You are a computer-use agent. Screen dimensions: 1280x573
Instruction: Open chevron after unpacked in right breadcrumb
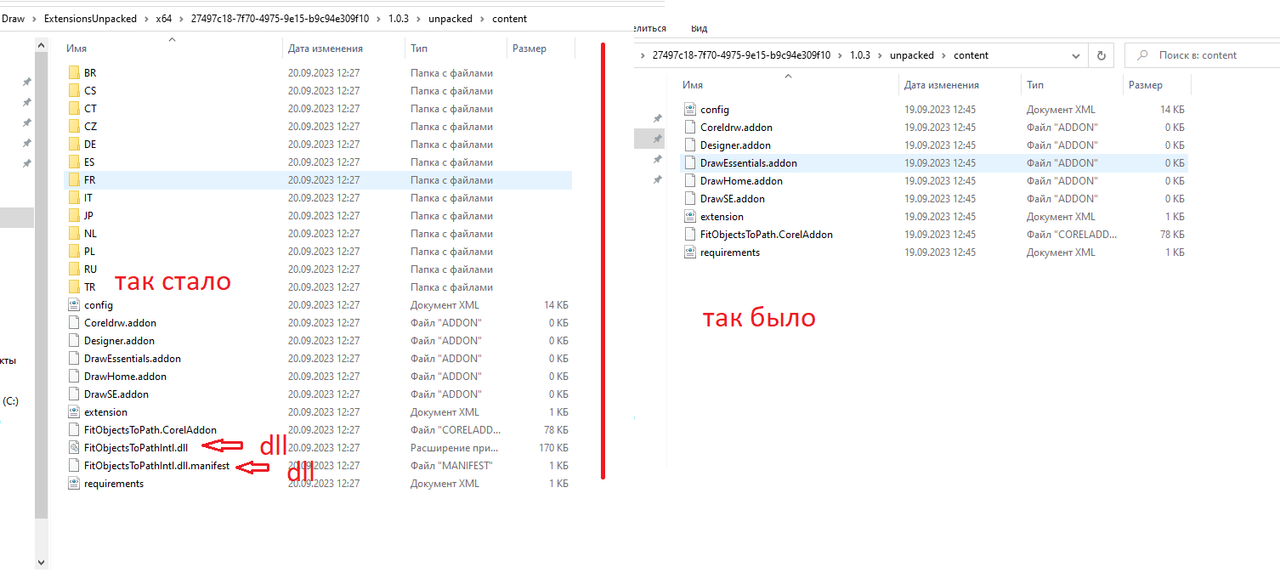pos(944,56)
